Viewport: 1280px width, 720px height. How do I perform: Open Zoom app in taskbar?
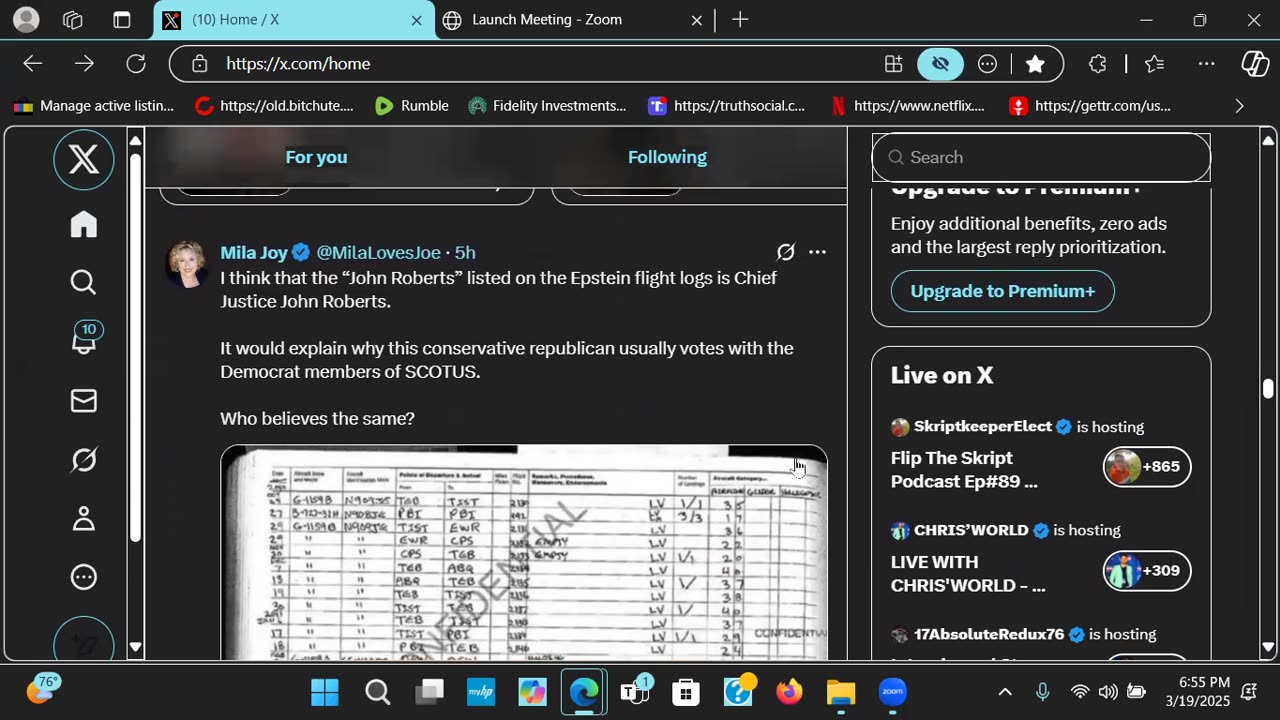click(892, 692)
